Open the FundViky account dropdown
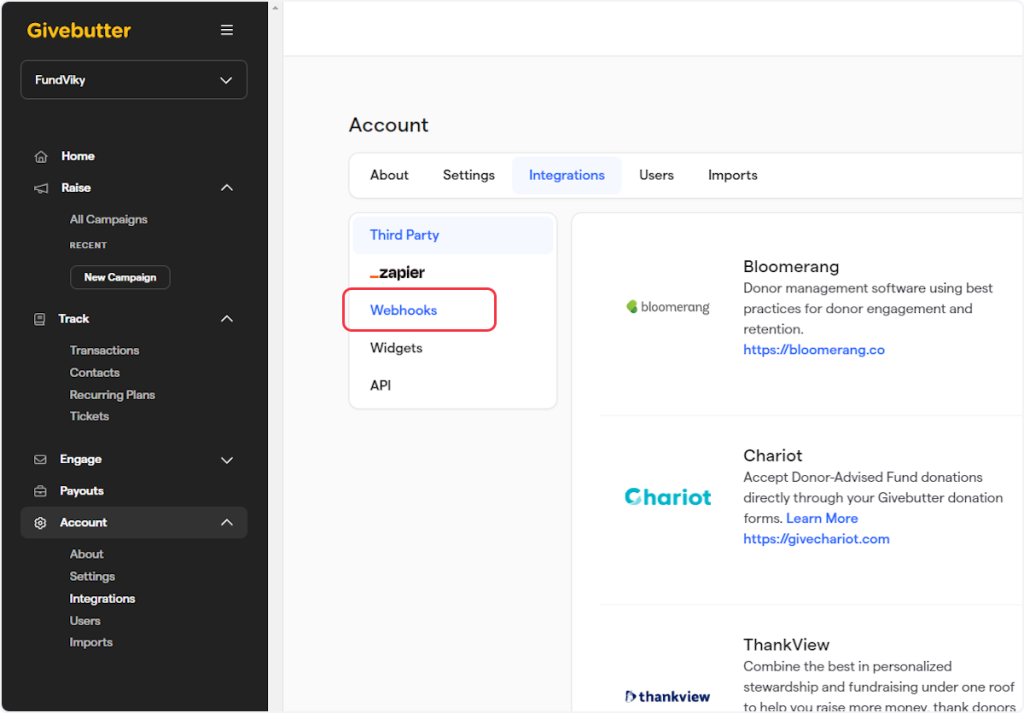1024x713 pixels. 134,80
